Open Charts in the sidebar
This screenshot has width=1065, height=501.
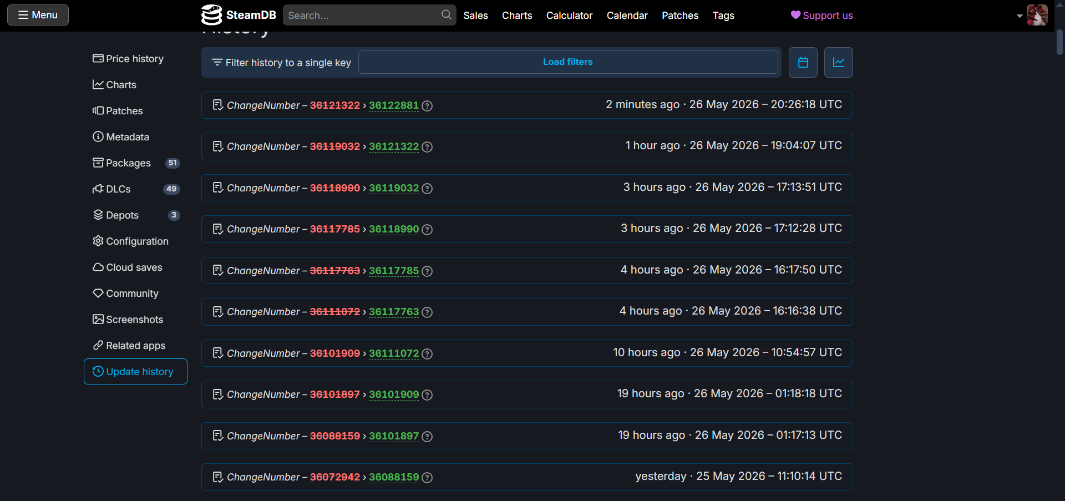click(x=115, y=85)
